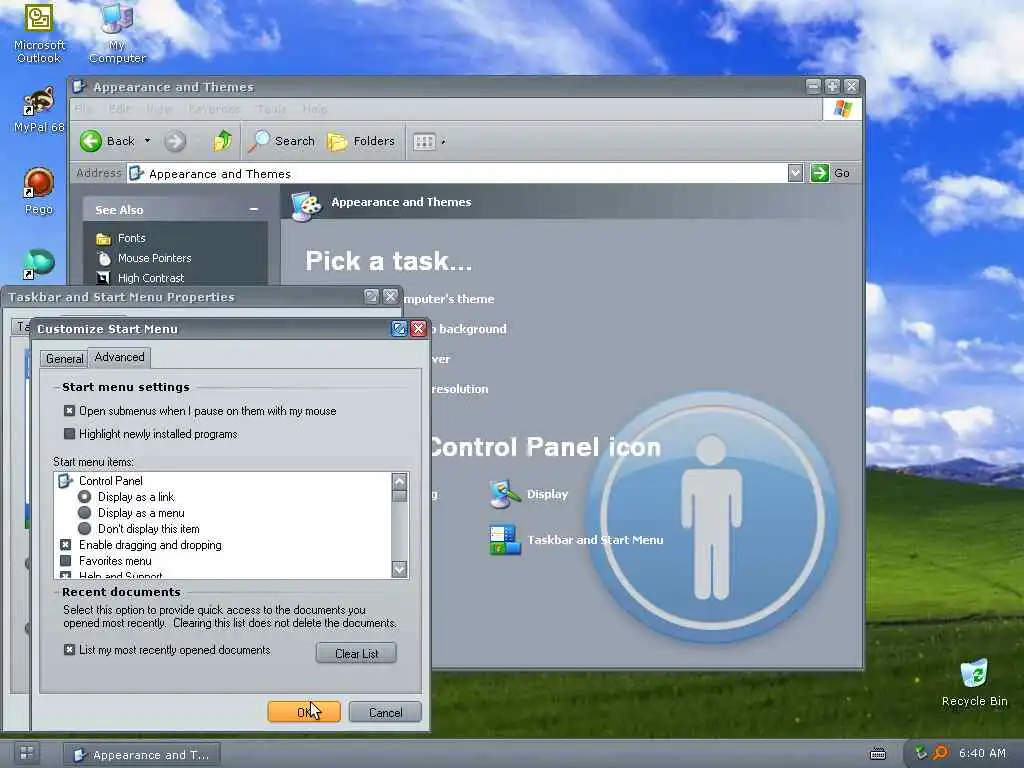Viewport: 1024px width, 768px height.
Task: Collapse the See Also panel
Action: click(x=254, y=209)
